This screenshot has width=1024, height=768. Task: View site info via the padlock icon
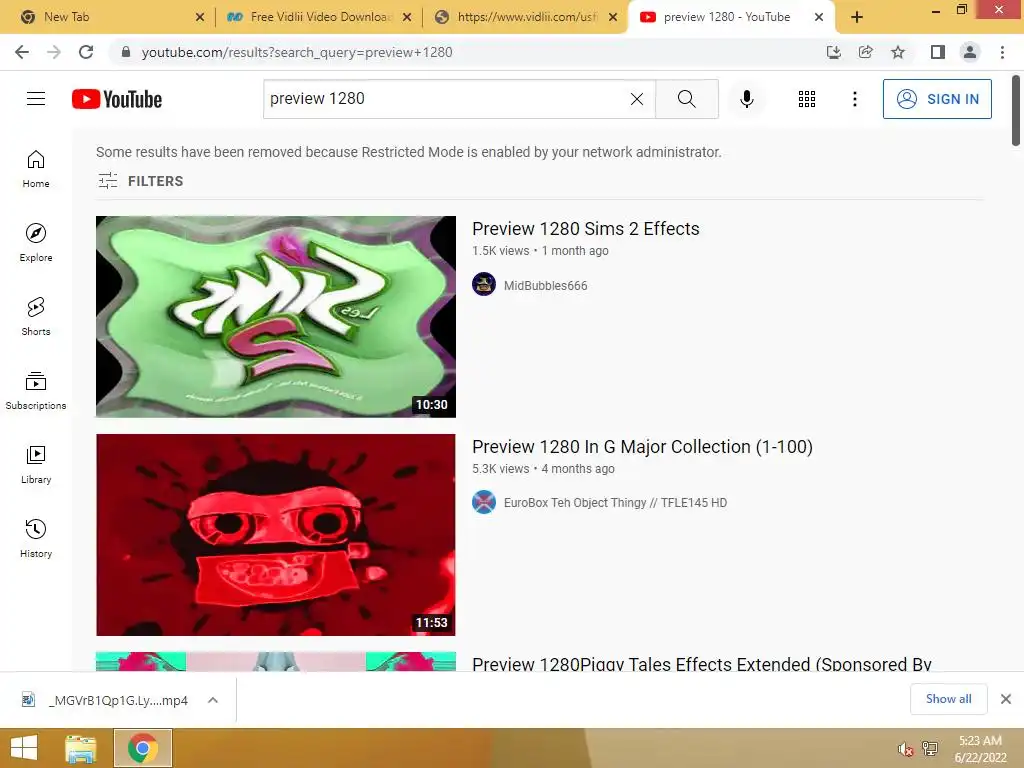tap(126, 52)
